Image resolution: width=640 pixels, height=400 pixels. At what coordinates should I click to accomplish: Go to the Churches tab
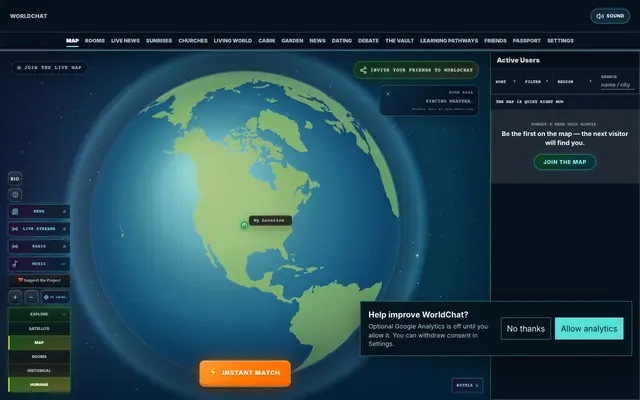pos(193,41)
